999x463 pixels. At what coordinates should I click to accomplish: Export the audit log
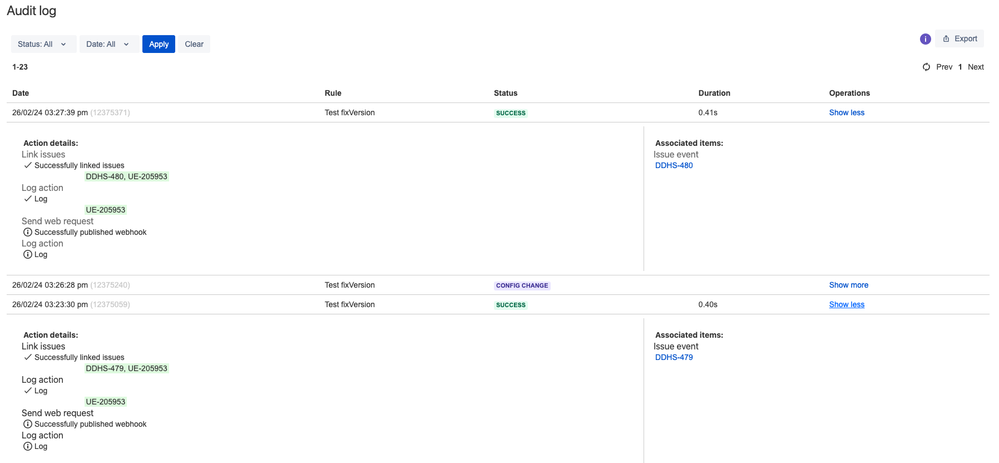959,39
